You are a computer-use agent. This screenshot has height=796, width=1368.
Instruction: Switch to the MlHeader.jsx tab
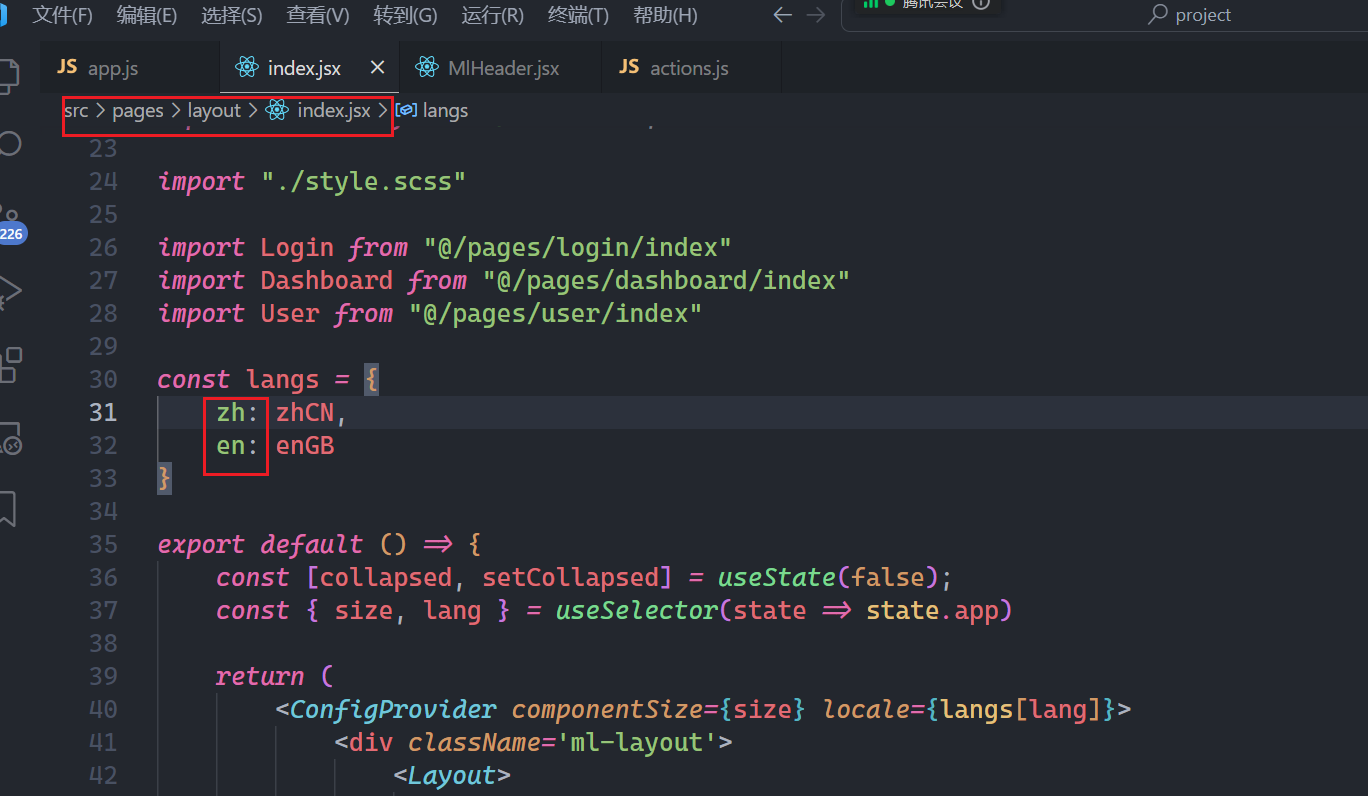(501, 68)
